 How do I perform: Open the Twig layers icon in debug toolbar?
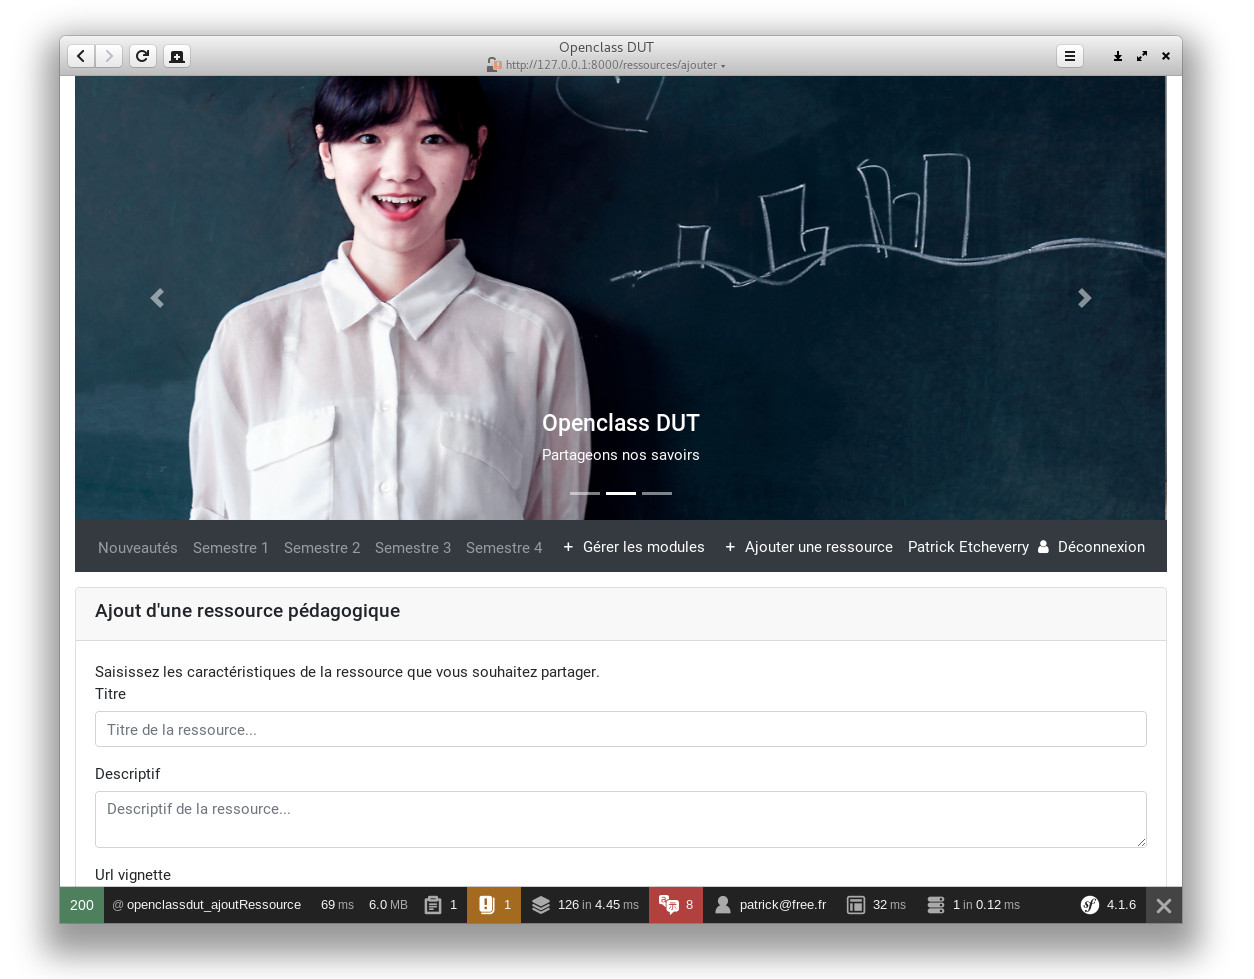541,905
